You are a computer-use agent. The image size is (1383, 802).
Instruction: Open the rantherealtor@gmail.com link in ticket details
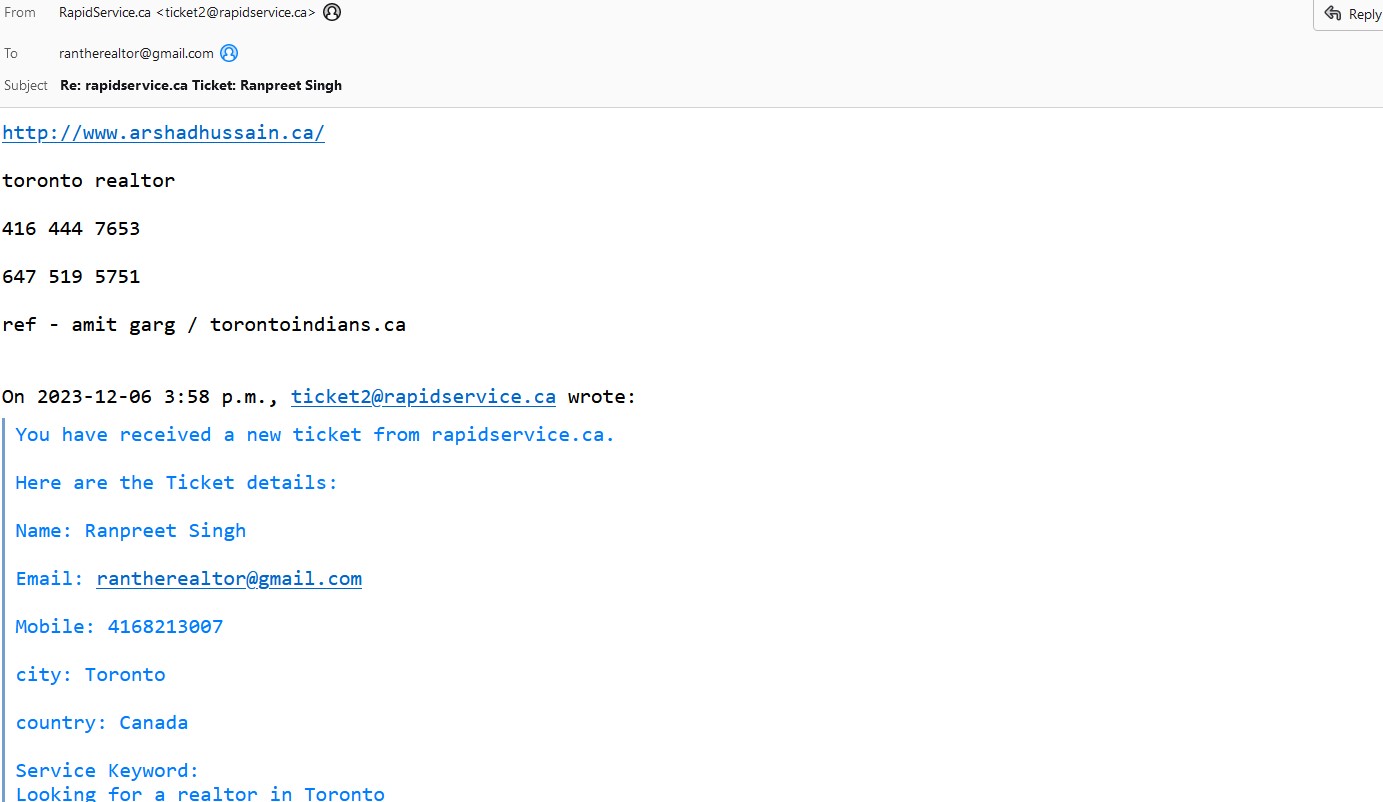tap(229, 579)
